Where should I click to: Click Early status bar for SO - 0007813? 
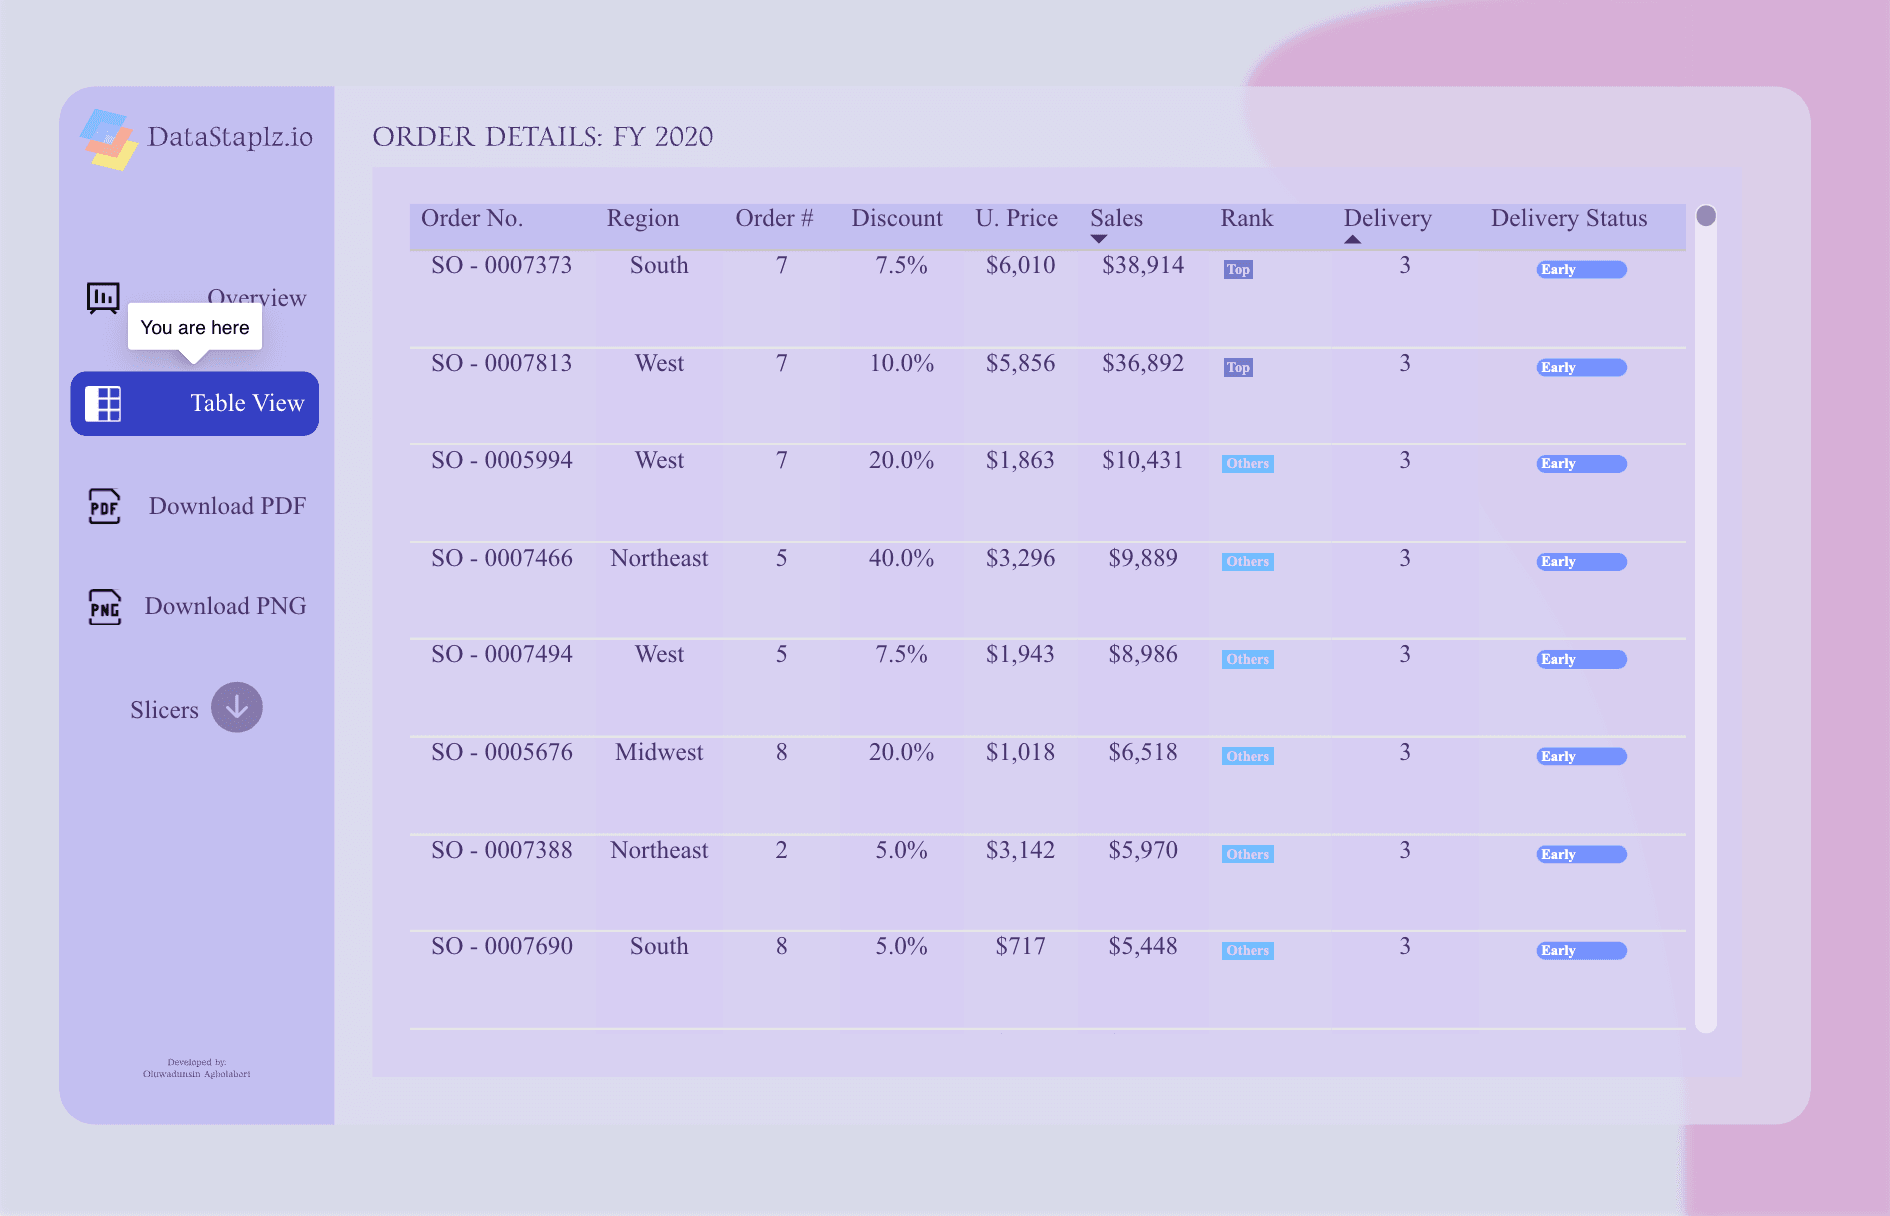click(x=1581, y=367)
